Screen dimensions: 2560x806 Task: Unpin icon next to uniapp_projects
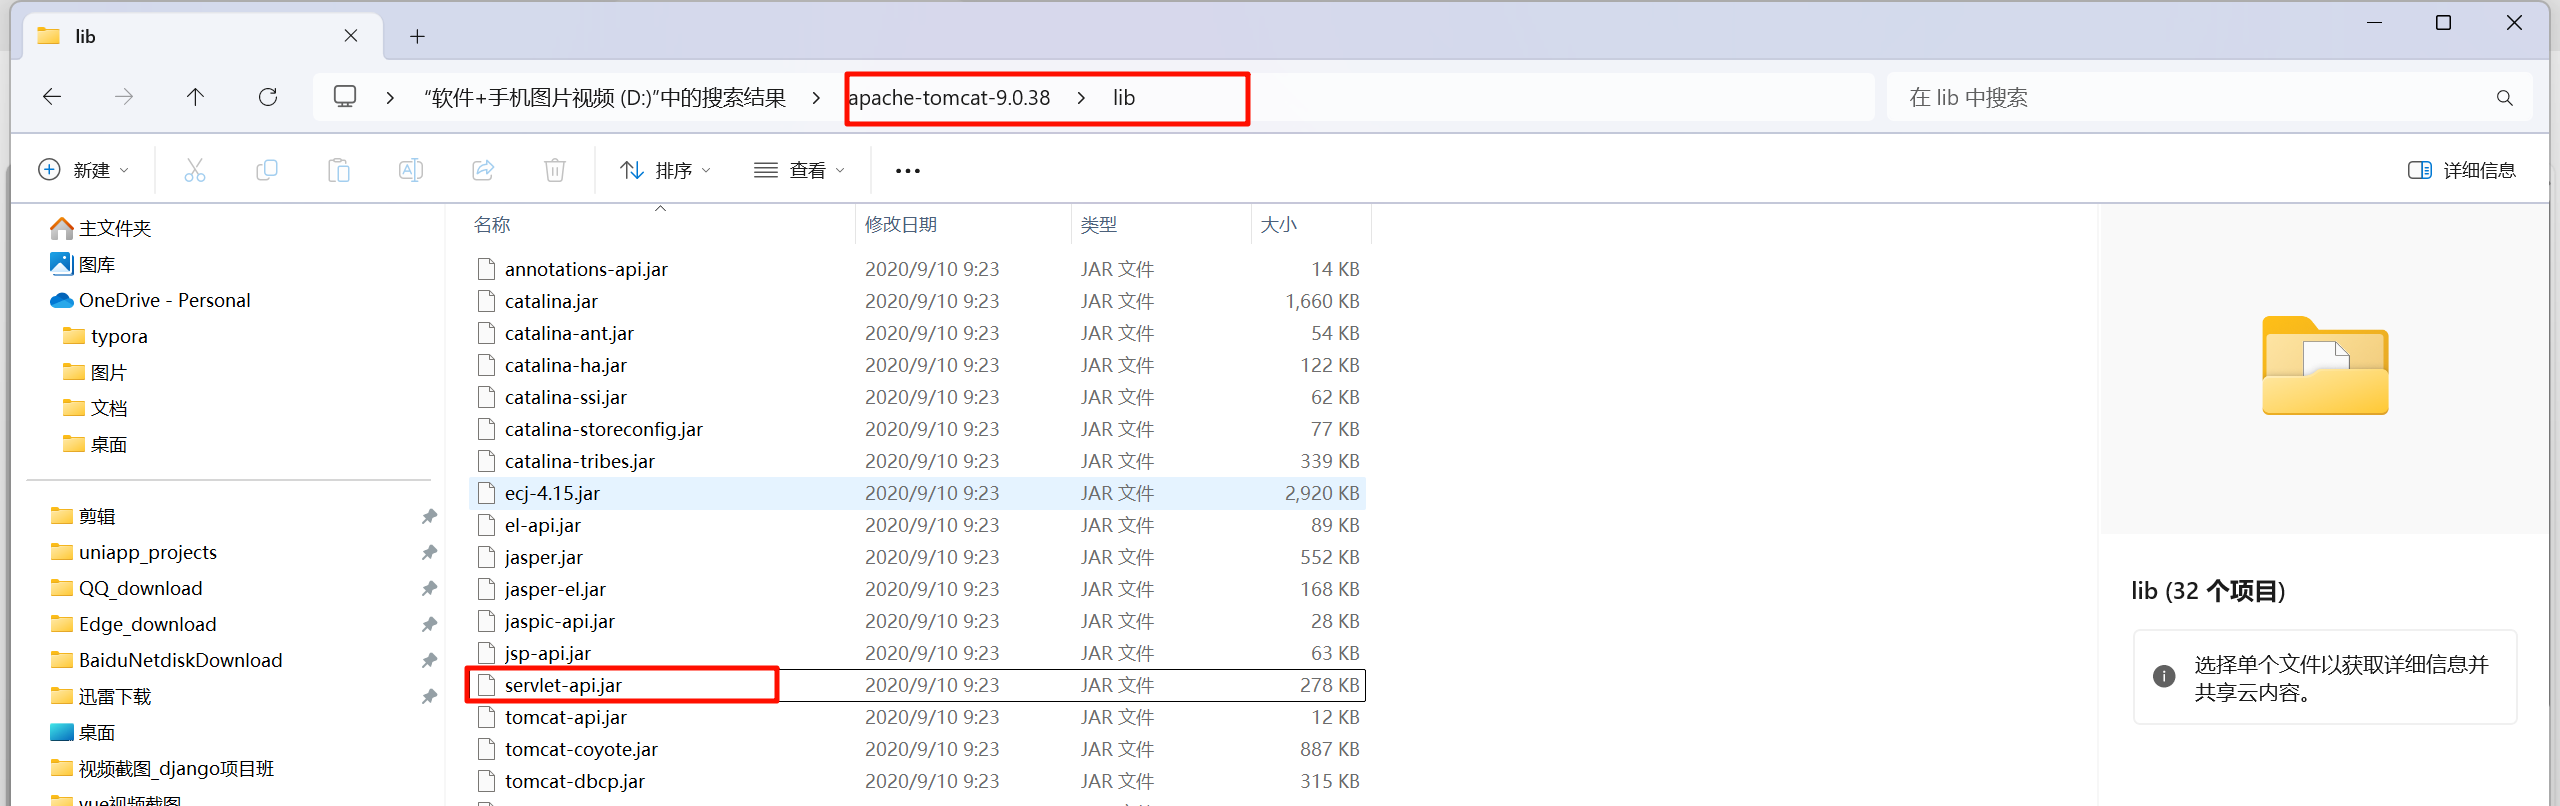pos(429,553)
